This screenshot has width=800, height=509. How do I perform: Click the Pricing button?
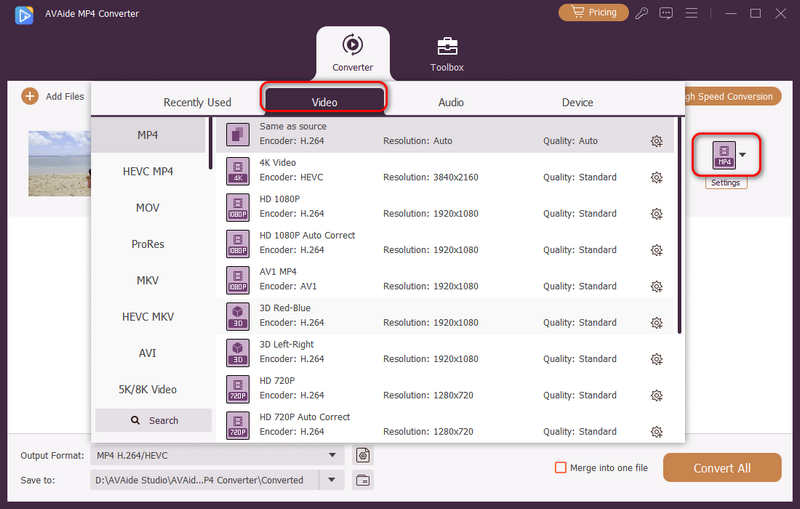click(593, 13)
